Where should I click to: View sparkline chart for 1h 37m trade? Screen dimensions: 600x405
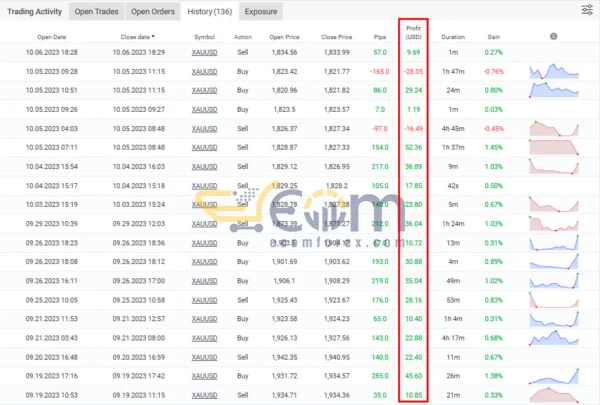click(x=554, y=147)
